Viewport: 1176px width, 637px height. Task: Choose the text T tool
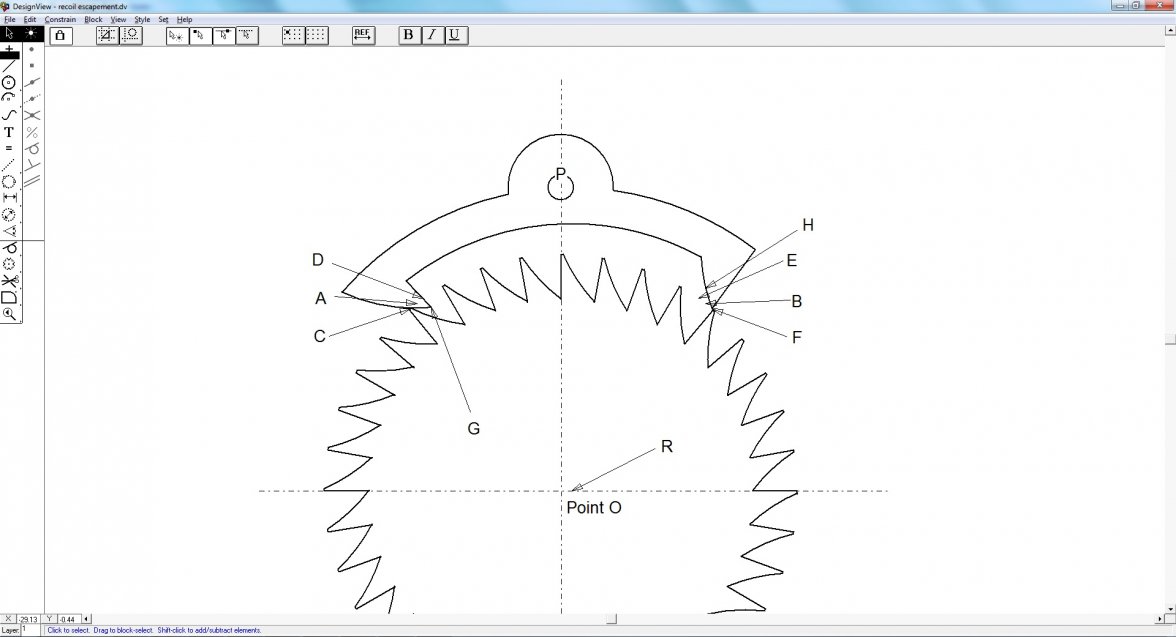tap(9, 132)
